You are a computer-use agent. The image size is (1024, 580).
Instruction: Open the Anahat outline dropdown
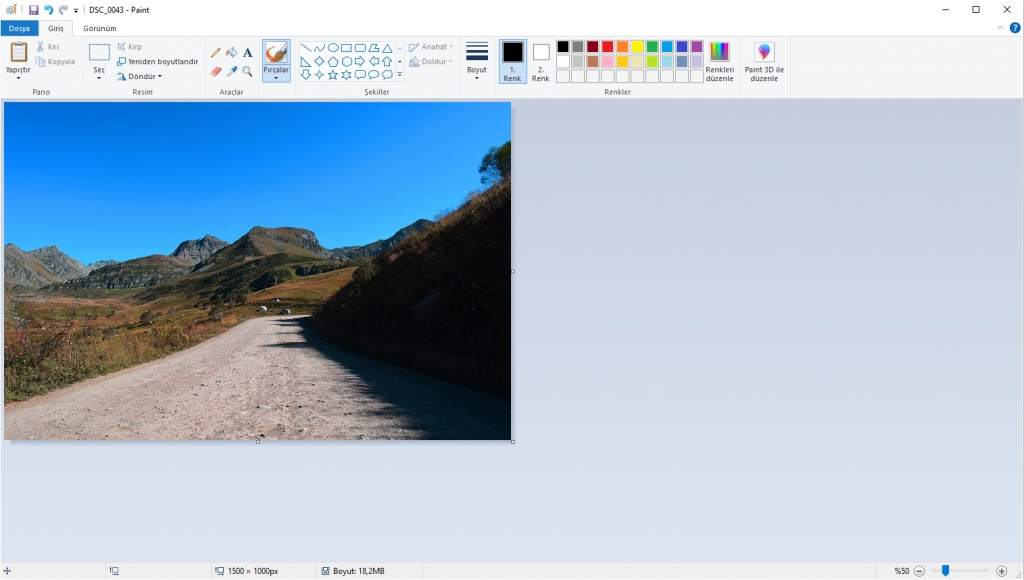tap(430, 45)
